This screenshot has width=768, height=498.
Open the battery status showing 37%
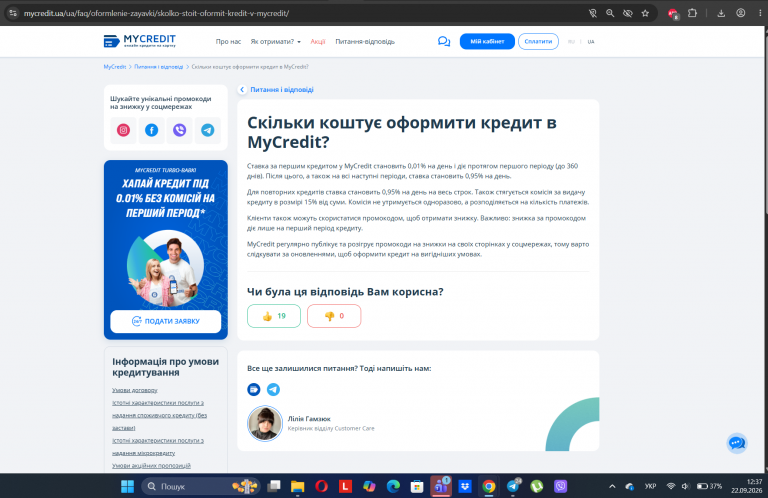point(709,486)
